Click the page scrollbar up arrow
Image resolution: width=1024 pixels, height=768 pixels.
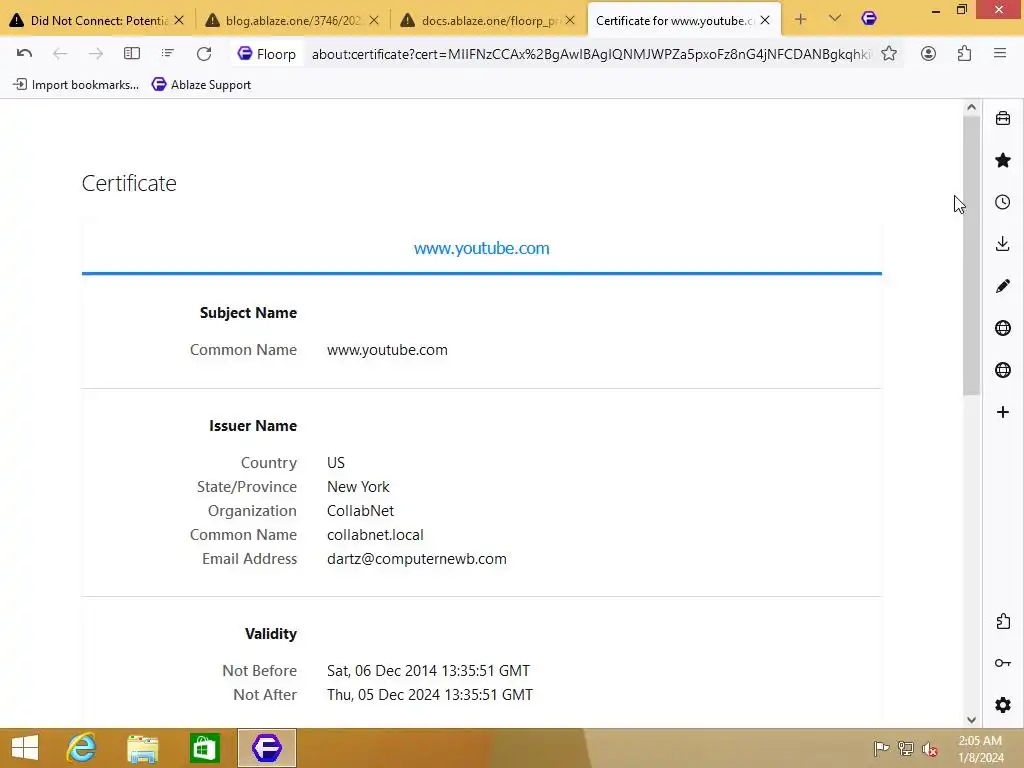[x=971, y=108]
